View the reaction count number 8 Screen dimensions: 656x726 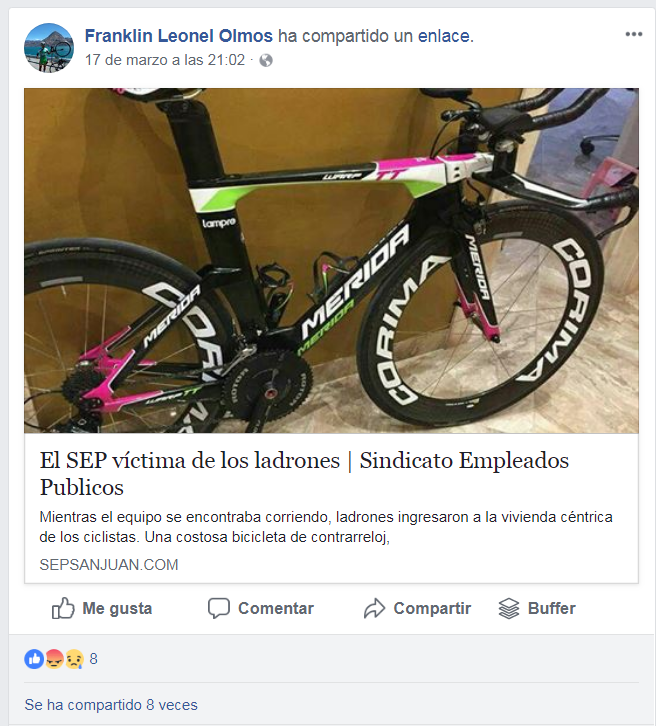coord(94,659)
